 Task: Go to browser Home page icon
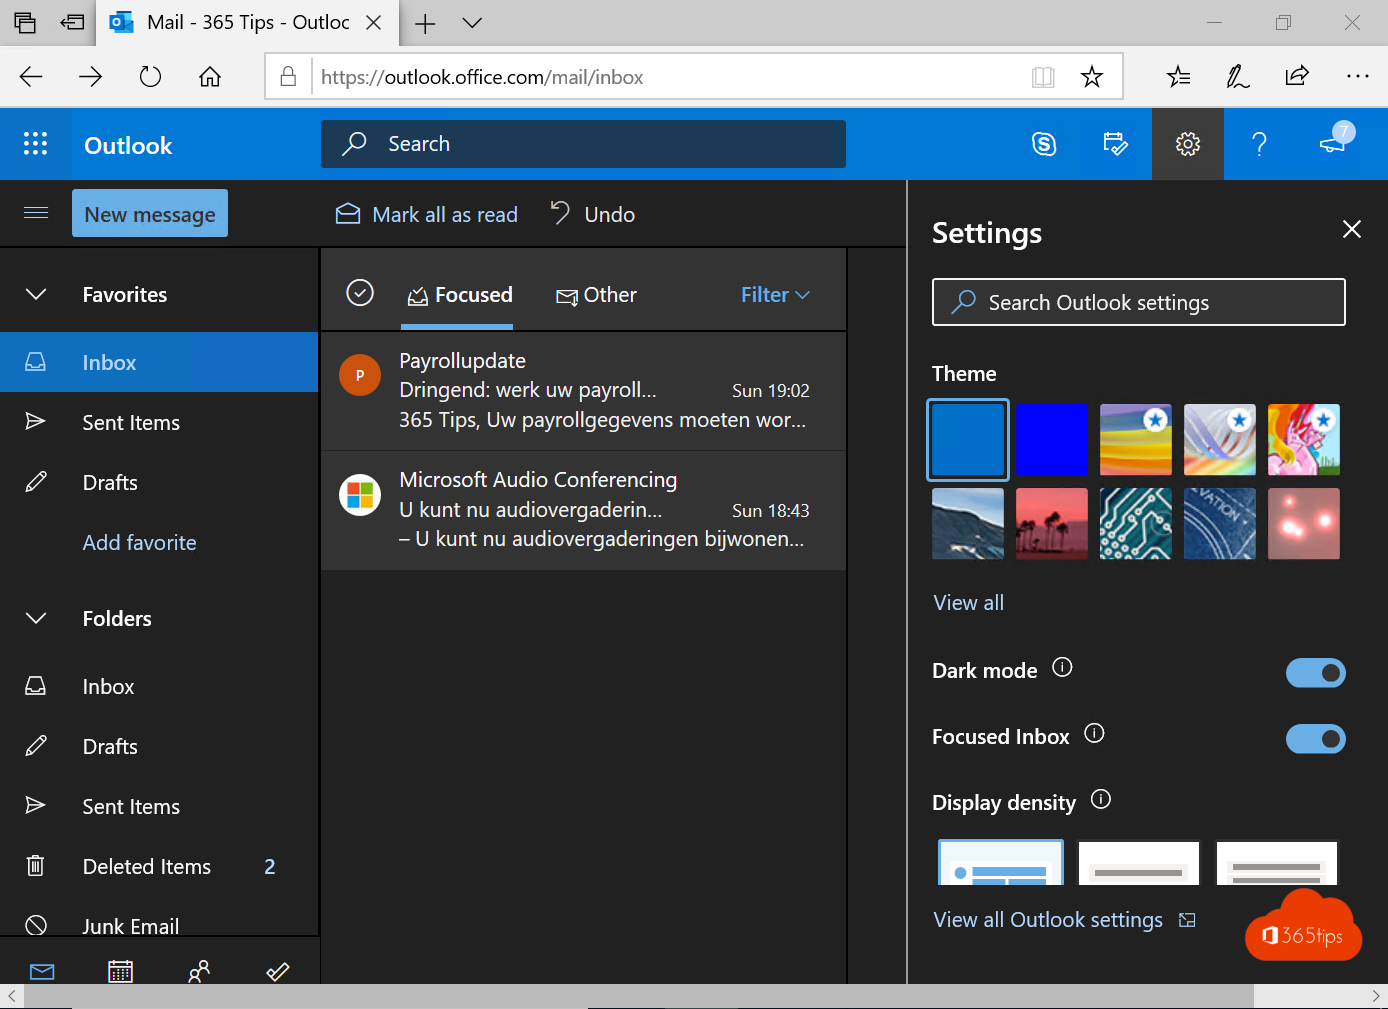coord(210,77)
